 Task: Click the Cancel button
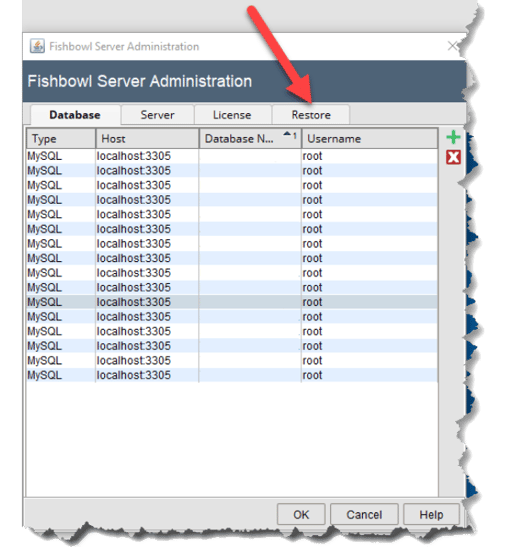[x=364, y=515]
